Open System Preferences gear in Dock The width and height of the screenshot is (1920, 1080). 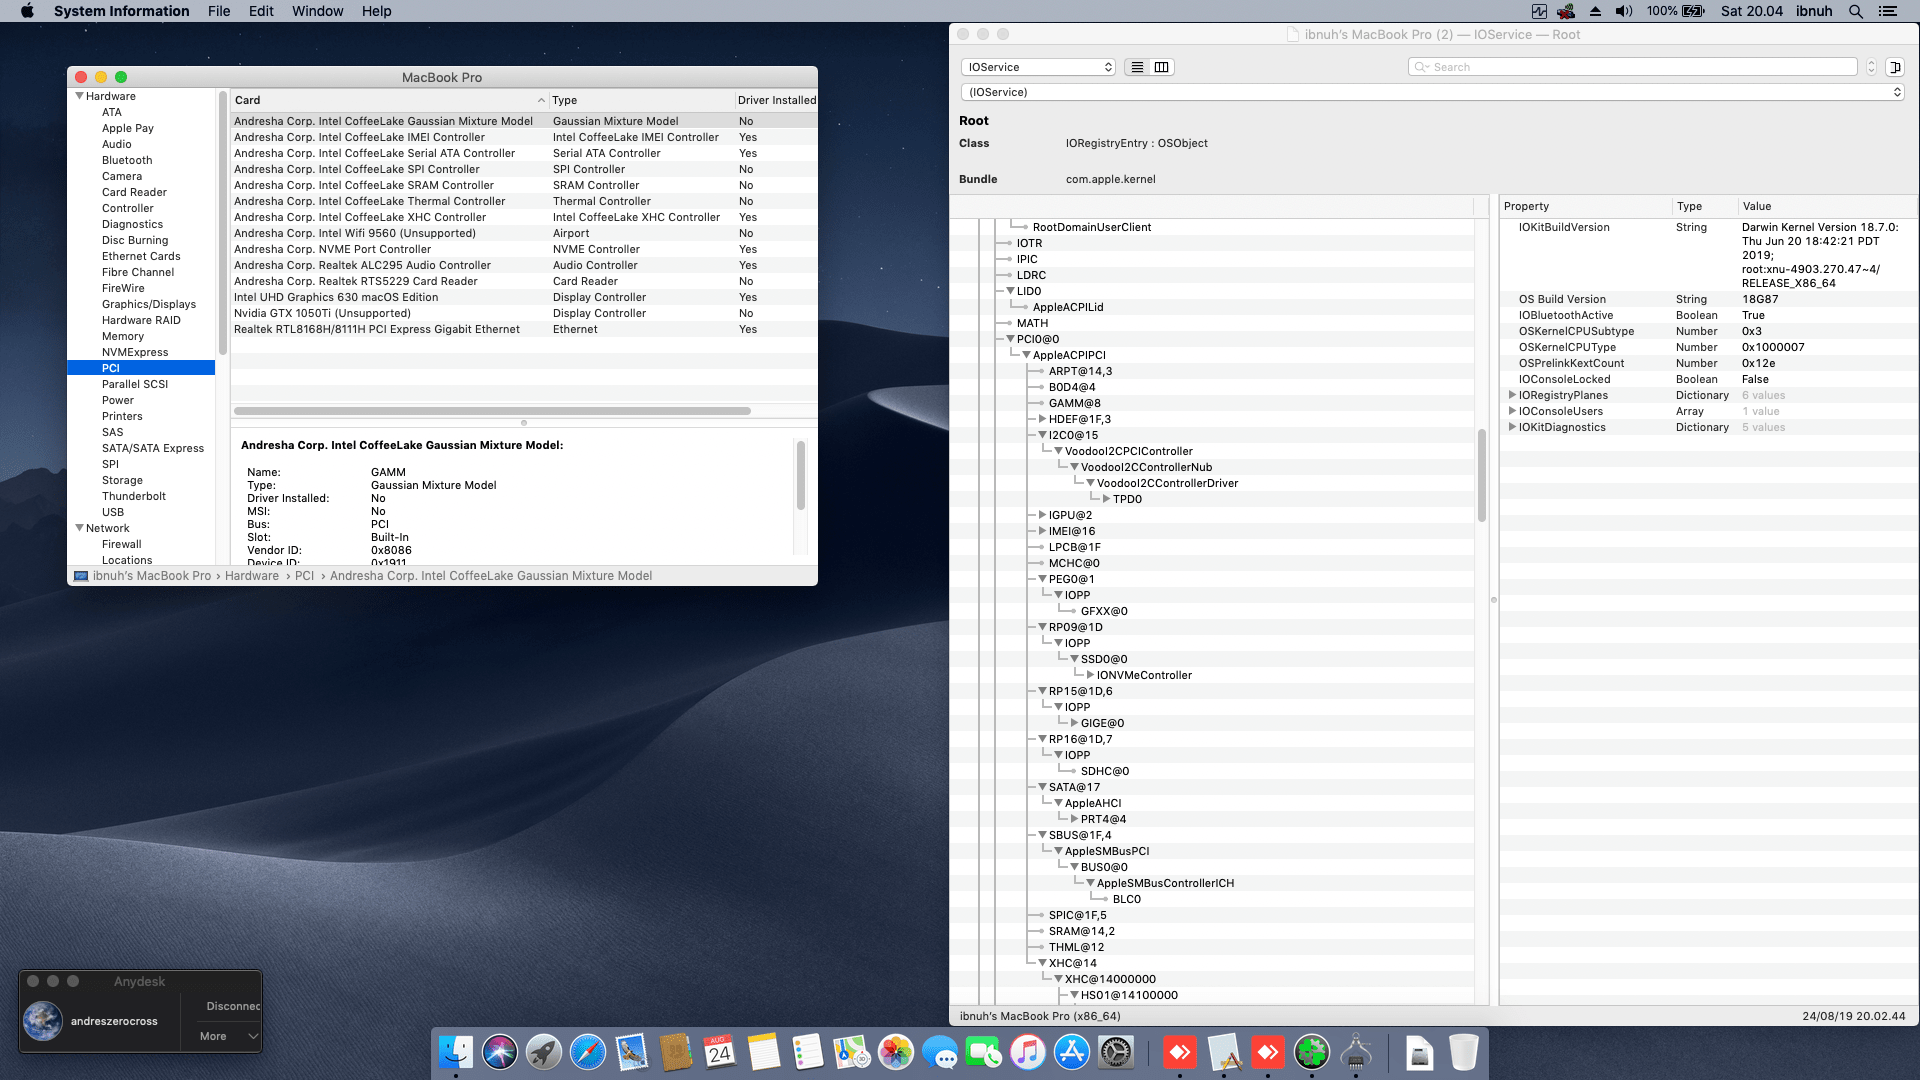[x=1116, y=1052]
